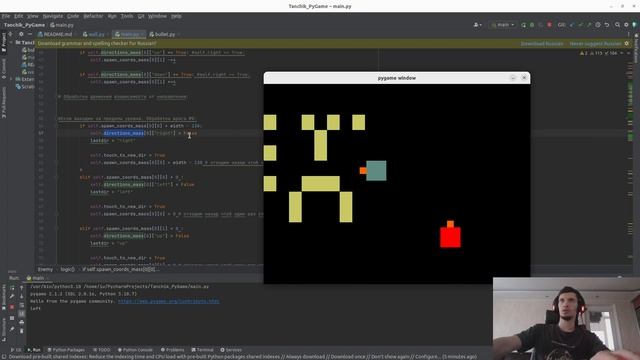Viewport: 640px width, 360px height.
Task: Click the Stop red square in Run panel
Action: (x=12, y=307)
